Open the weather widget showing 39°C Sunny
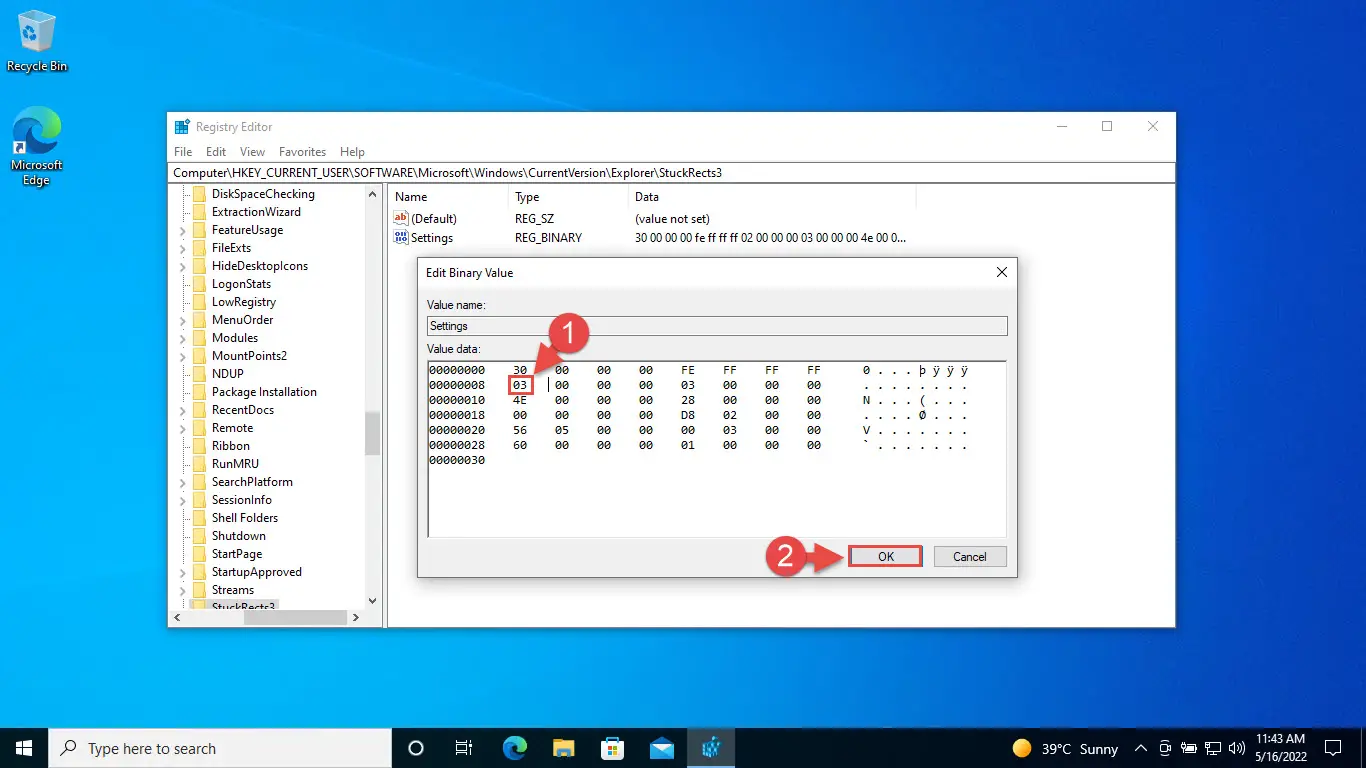 (1065, 748)
